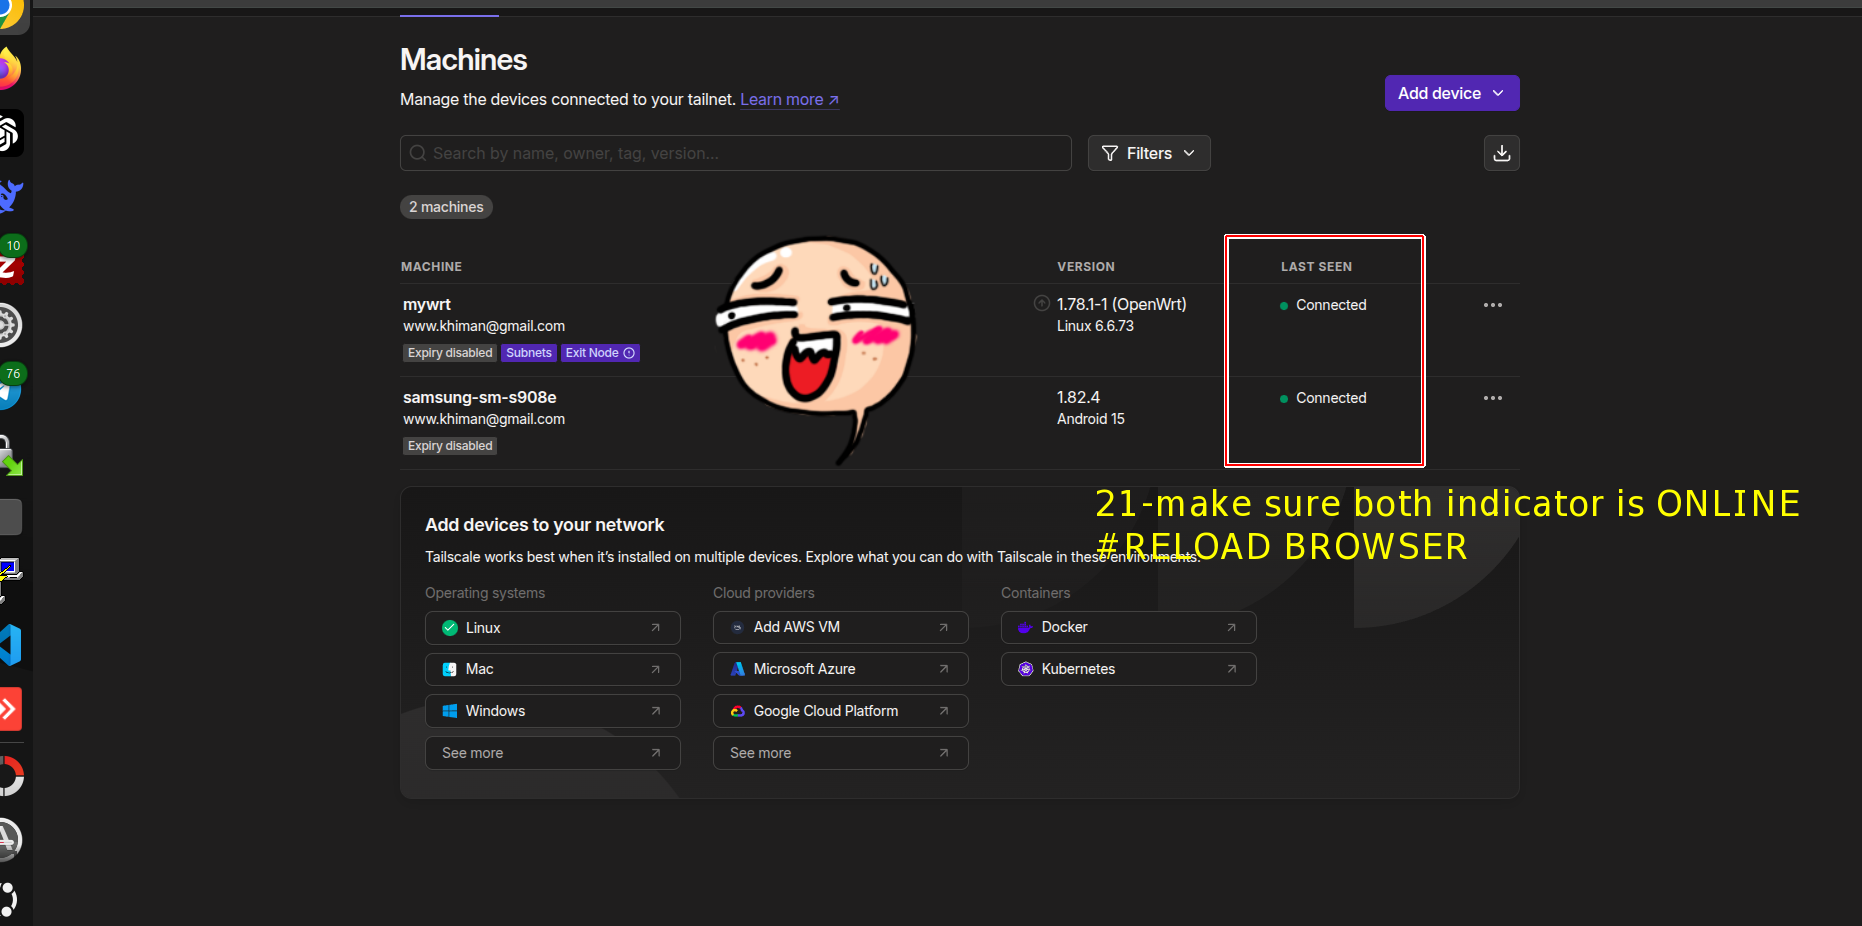Click Connected status for mywrt

point(1323,305)
